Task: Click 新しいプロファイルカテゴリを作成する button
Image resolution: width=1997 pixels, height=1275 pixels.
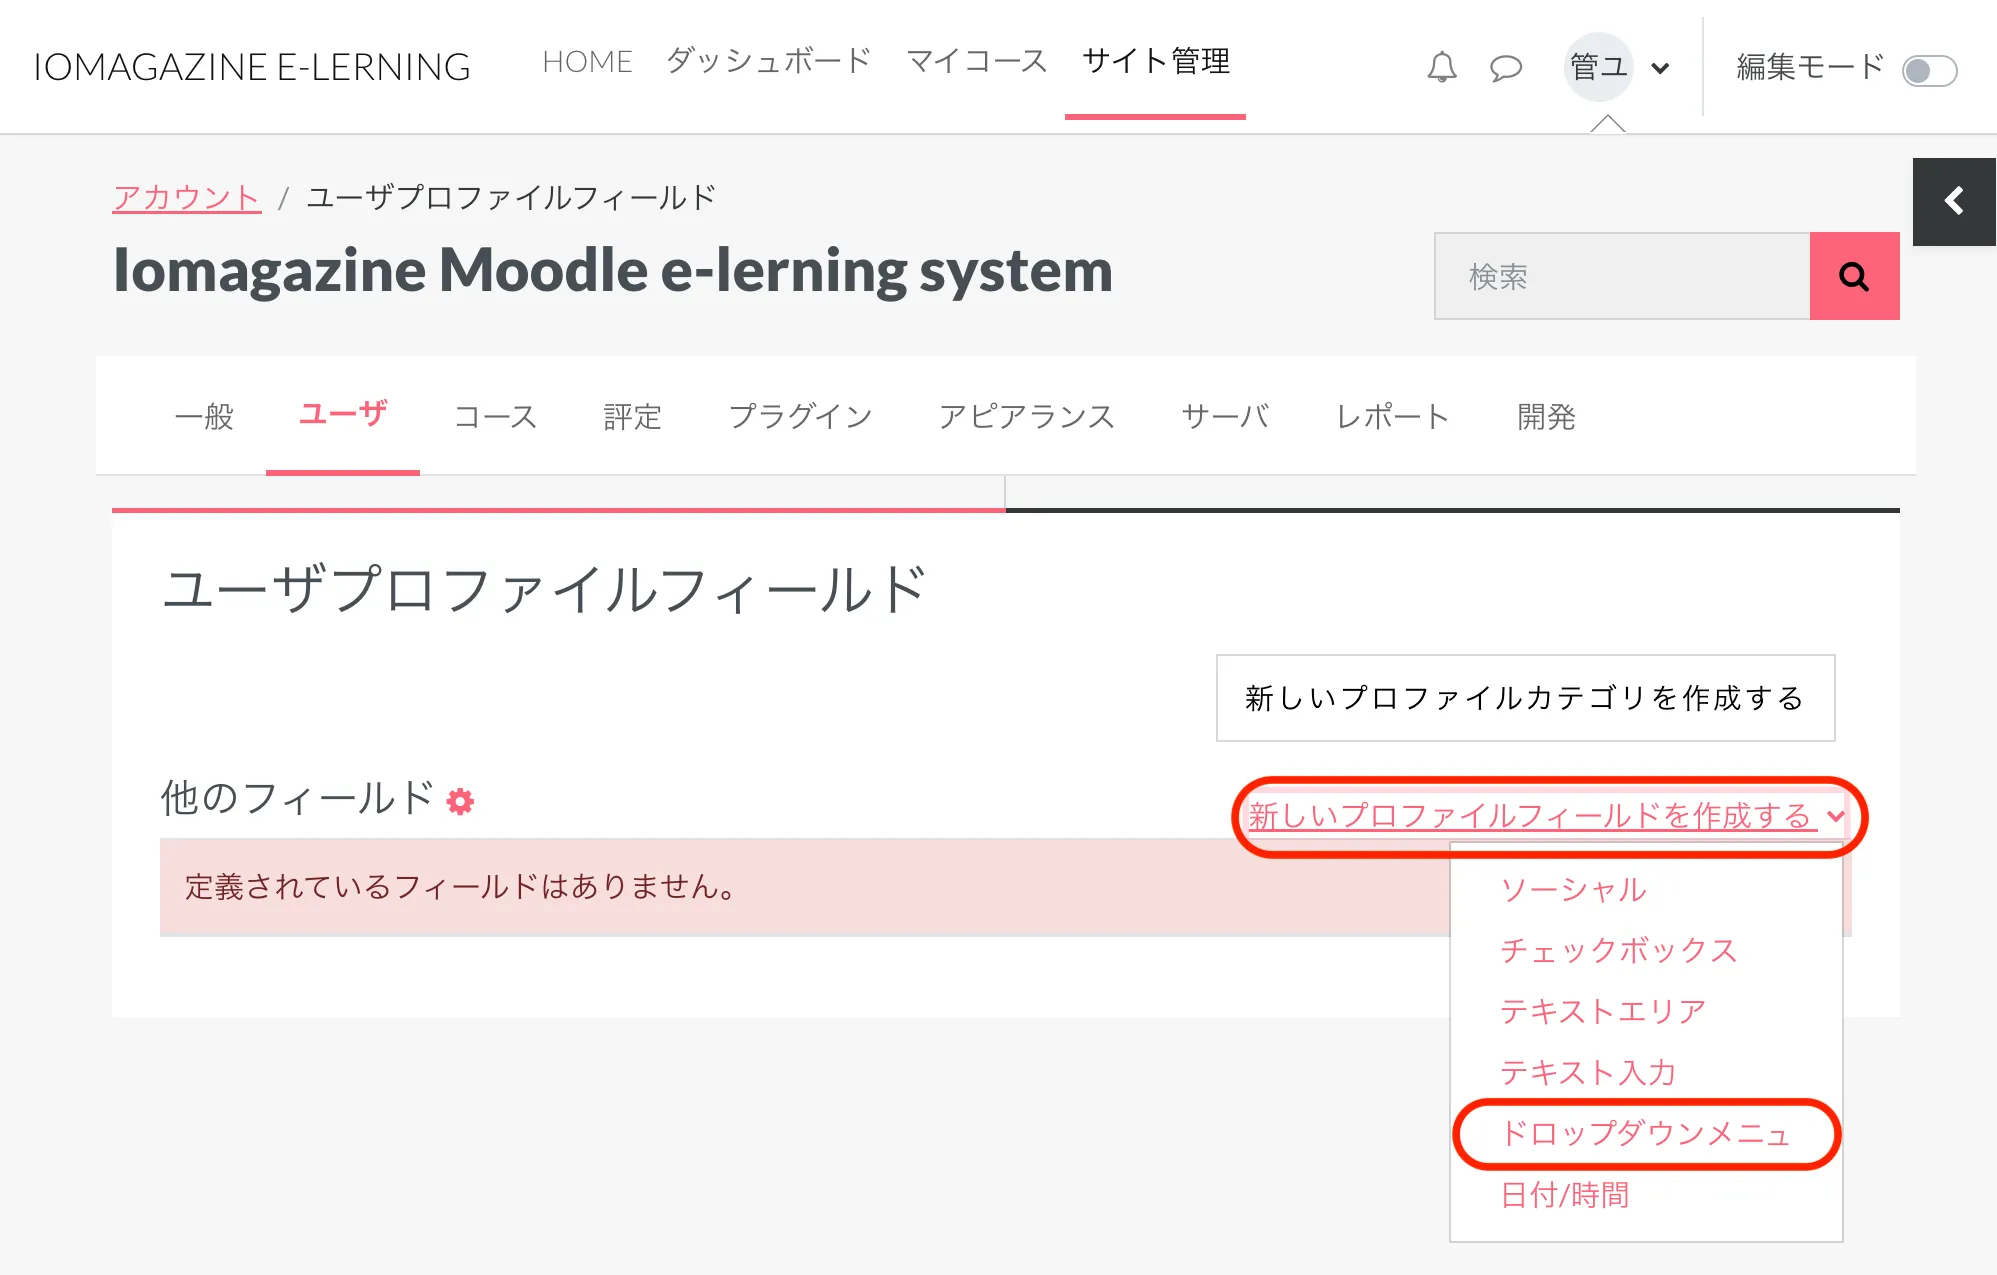Action: (x=1524, y=698)
